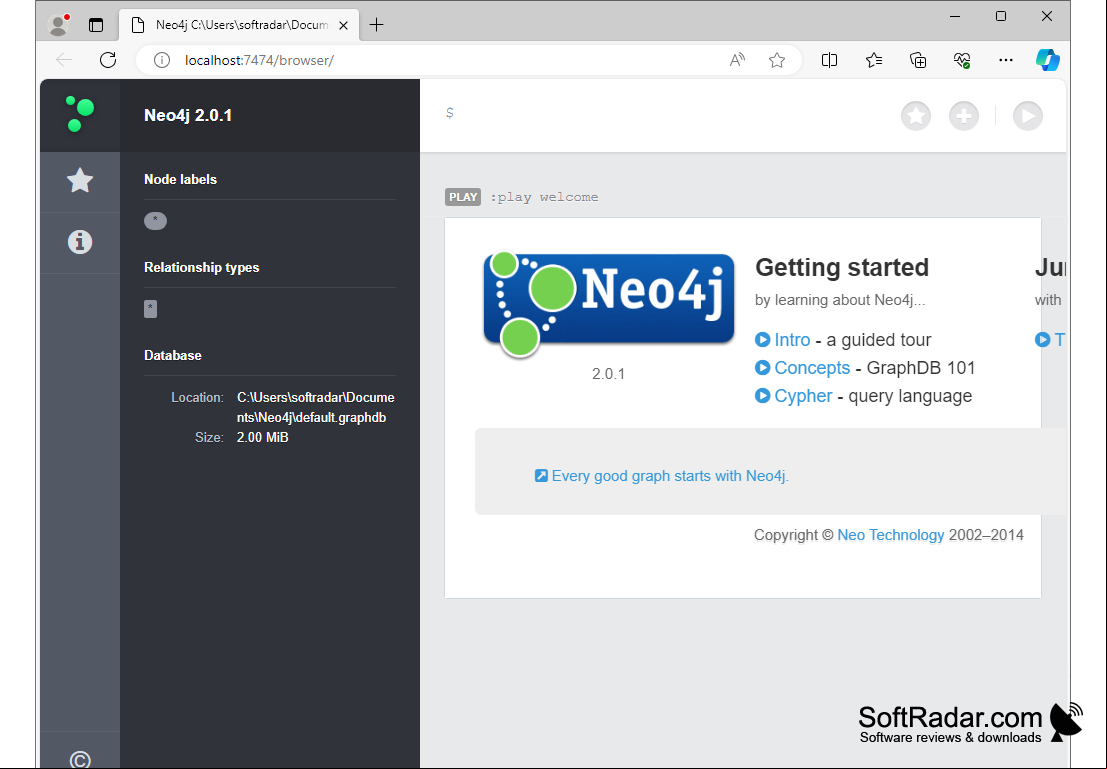View site information icon in address bar

(x=162, y=60)
